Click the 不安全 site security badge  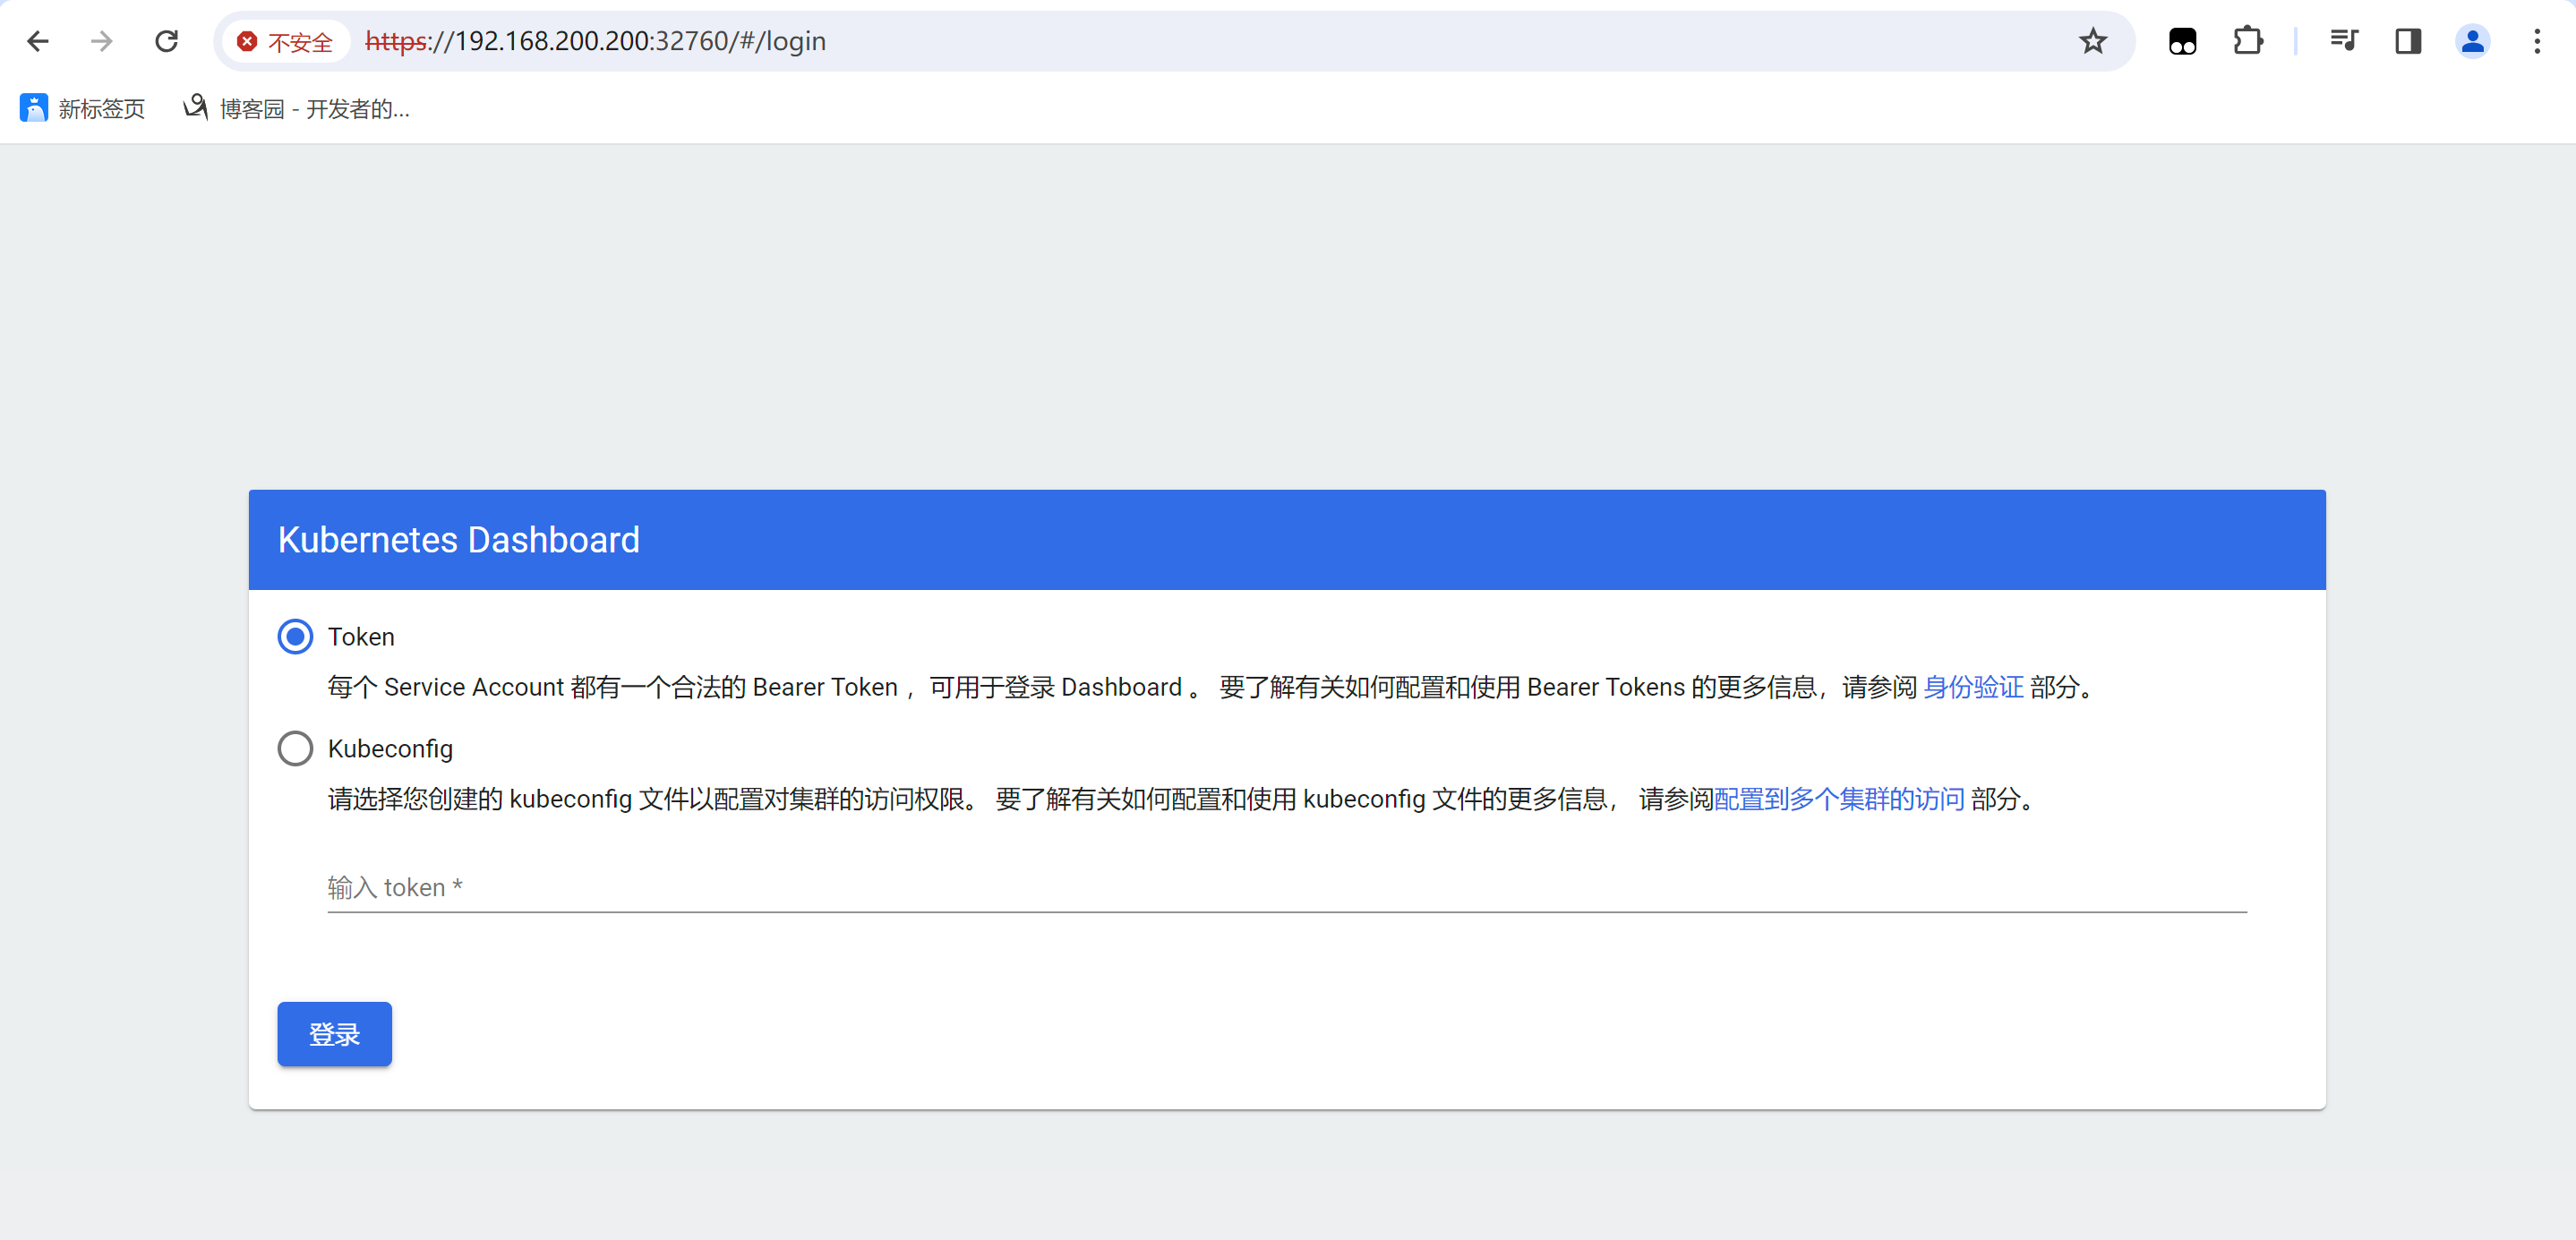click(284, 41)
